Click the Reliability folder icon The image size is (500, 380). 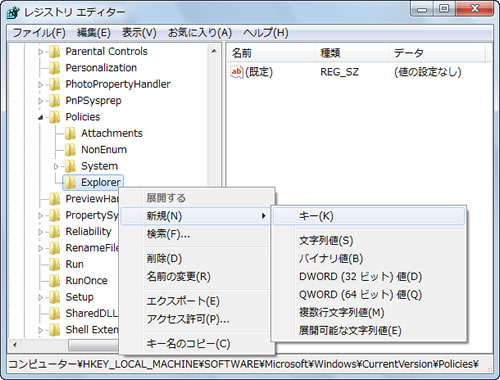click(54, 231)
